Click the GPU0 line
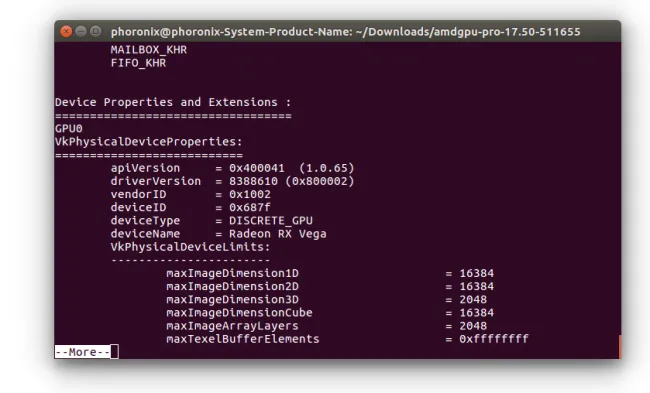This screenshot has height=393, width=650. coord(69,129)
